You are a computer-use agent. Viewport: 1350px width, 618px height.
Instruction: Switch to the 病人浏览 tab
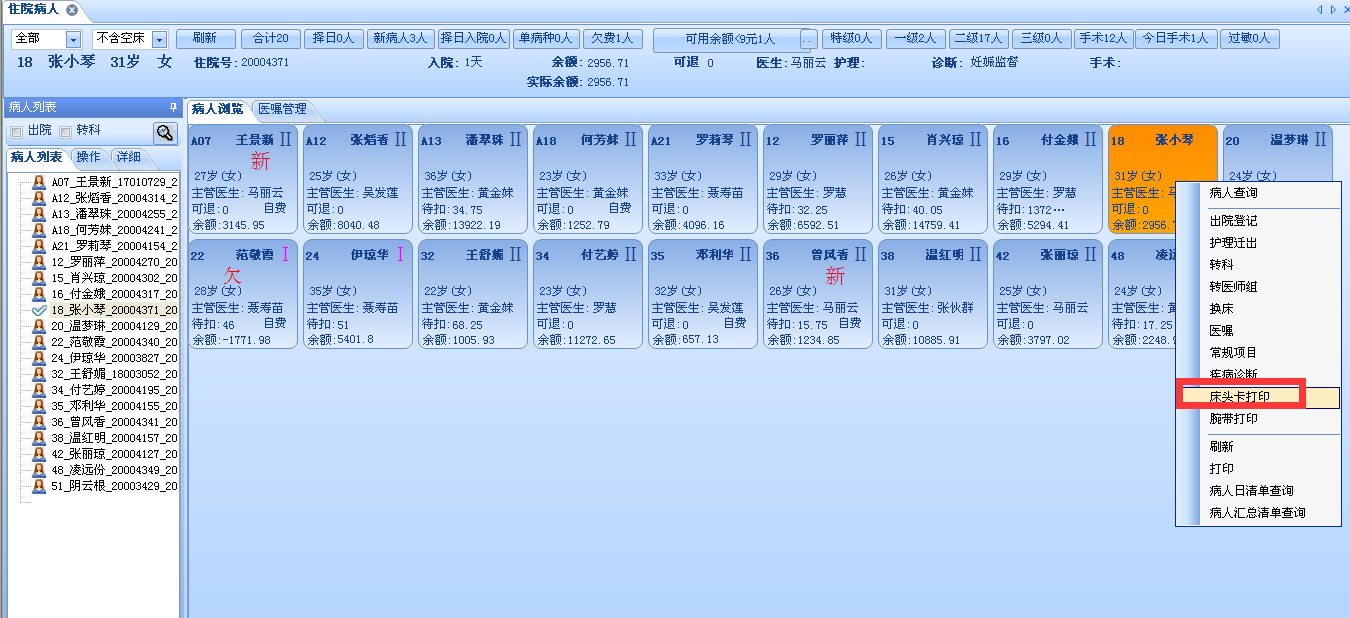pyautogui.click(x=217, y=109)
